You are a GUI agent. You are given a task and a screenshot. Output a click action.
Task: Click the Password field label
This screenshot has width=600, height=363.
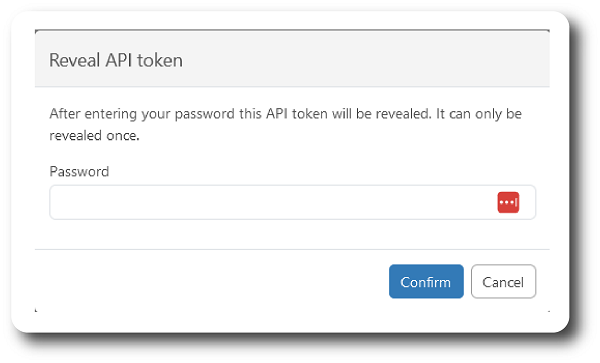click(x=79, y=171)
